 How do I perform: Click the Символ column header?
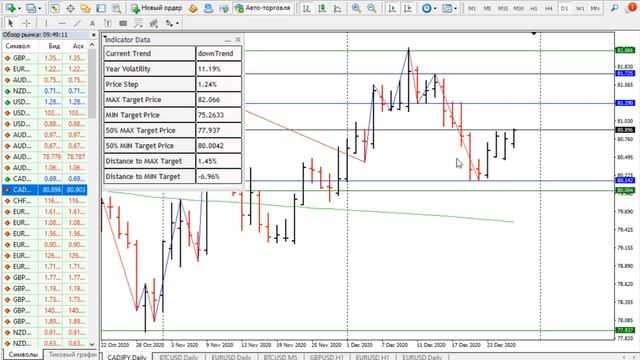[18, 46]
